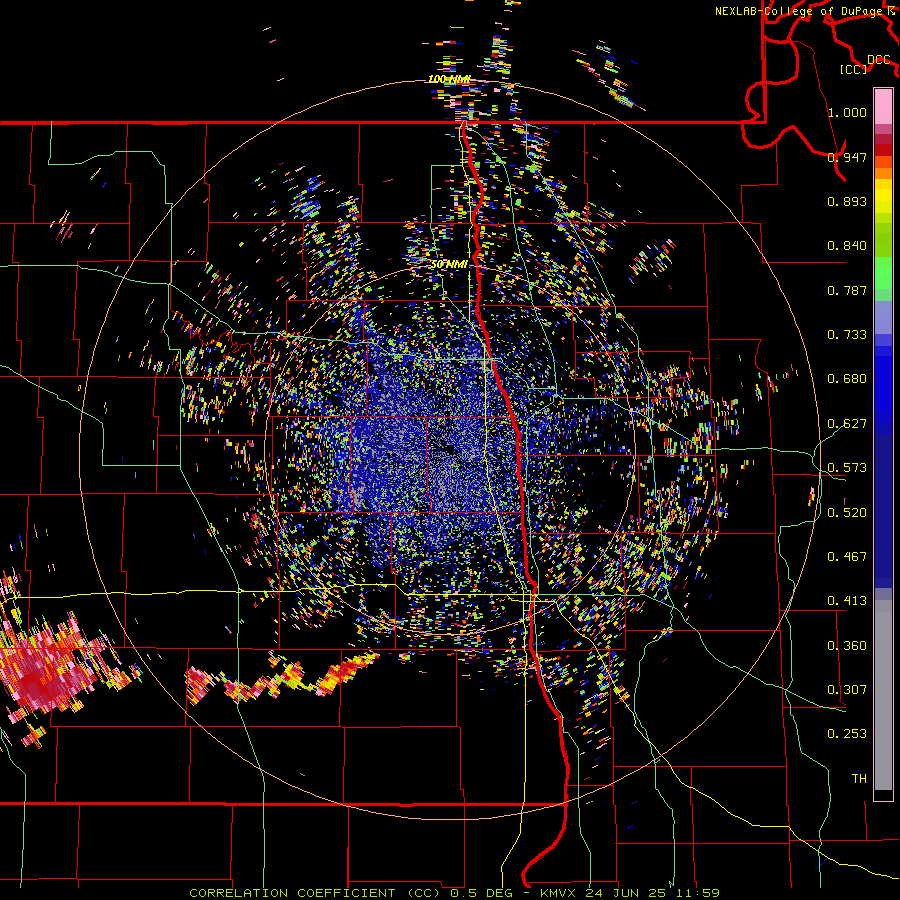The width and height of the screenshot is (900, 900).
Task: Click the 0.680 colorbar label
Action: coord(847,379)
